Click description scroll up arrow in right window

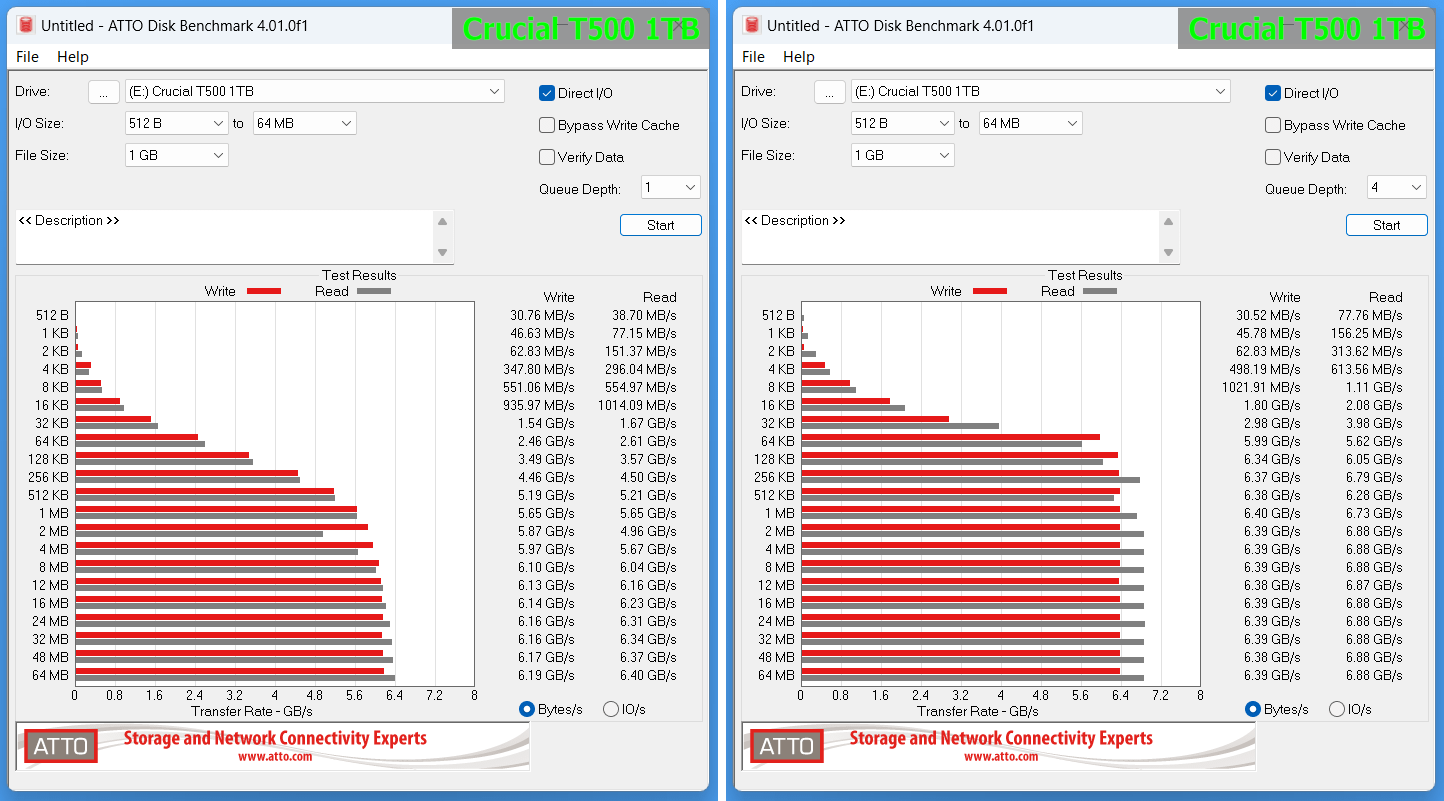pyautogui.click(x=1169, y=221)
